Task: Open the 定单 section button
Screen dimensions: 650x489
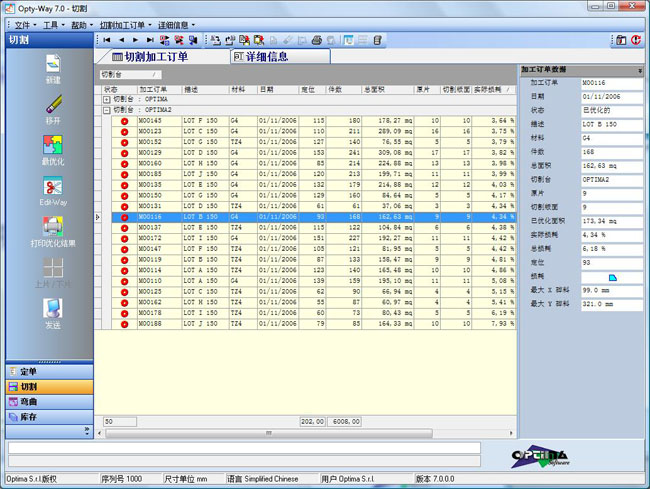Action: (x=49, y=372)
